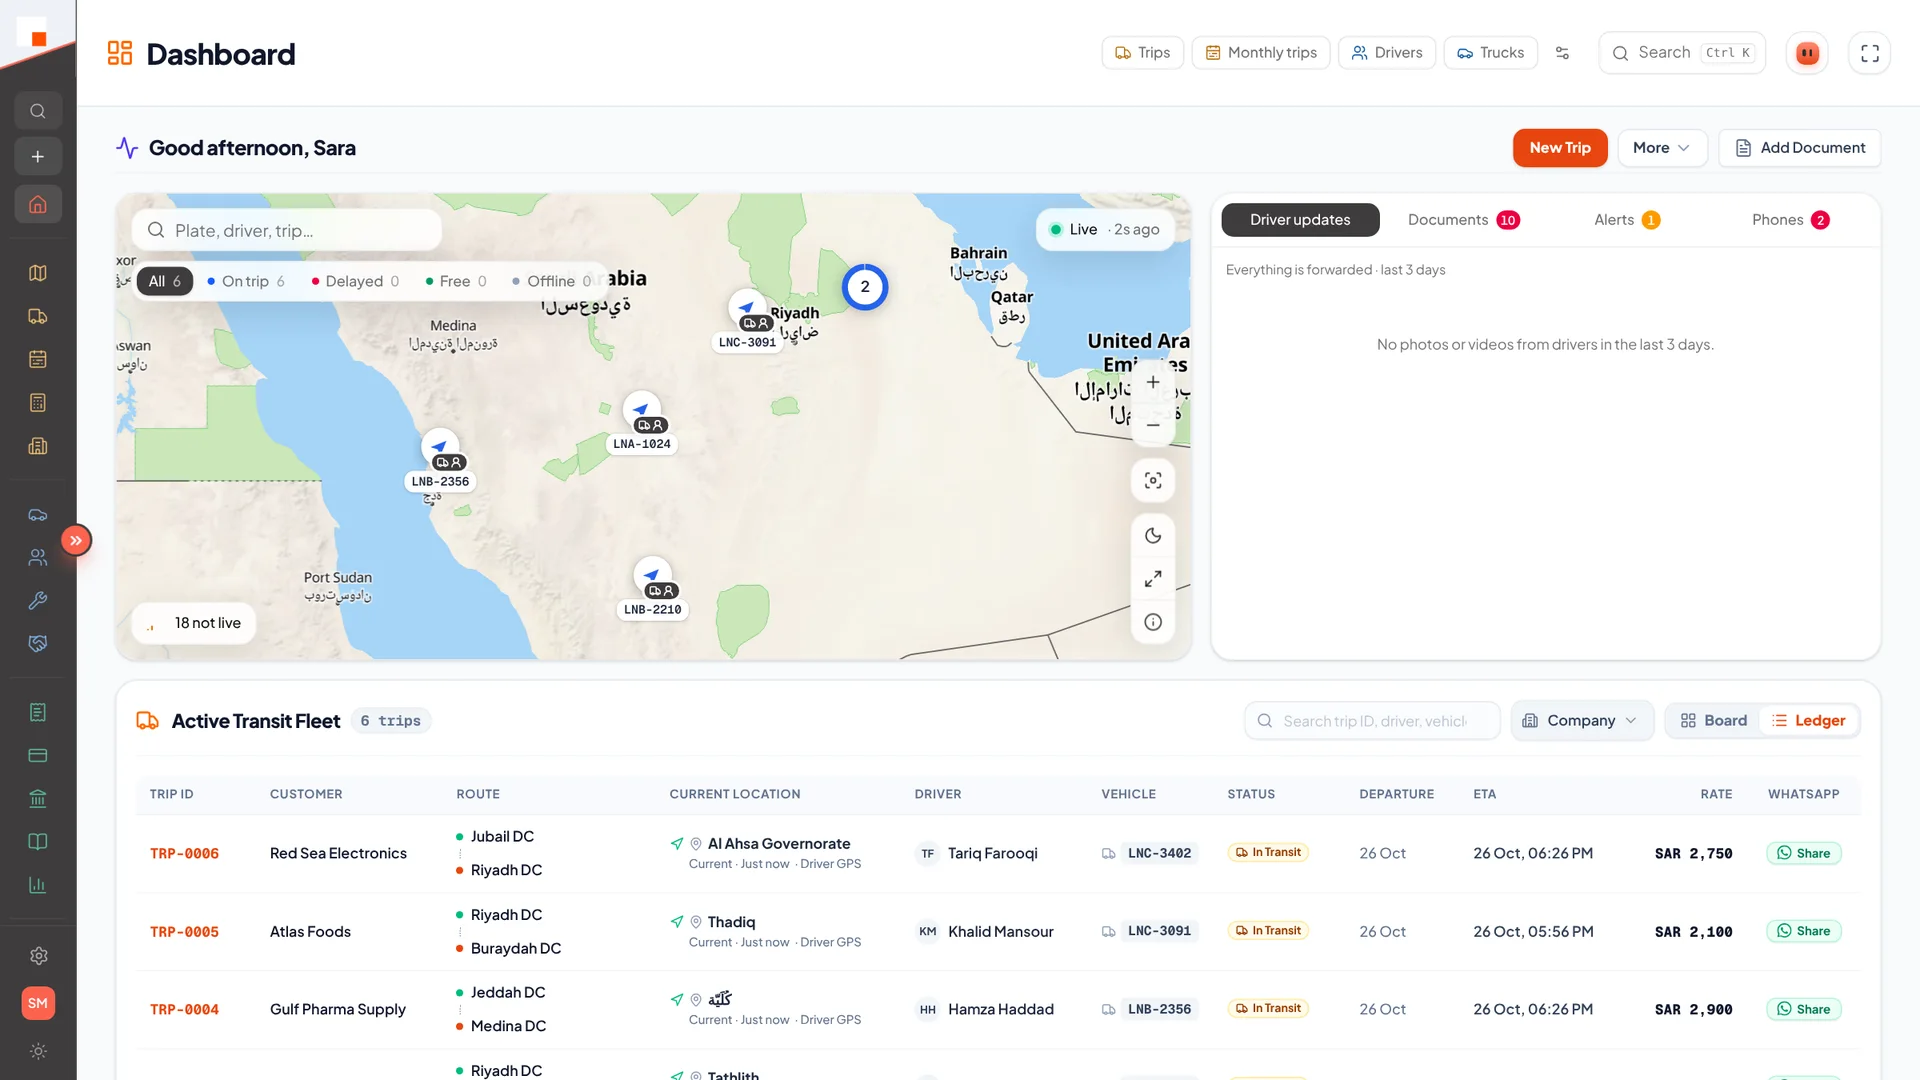This screenshot has height=1080, width=1920.
Task: Open the home icon in sidebar
Action: pos(38,205)
